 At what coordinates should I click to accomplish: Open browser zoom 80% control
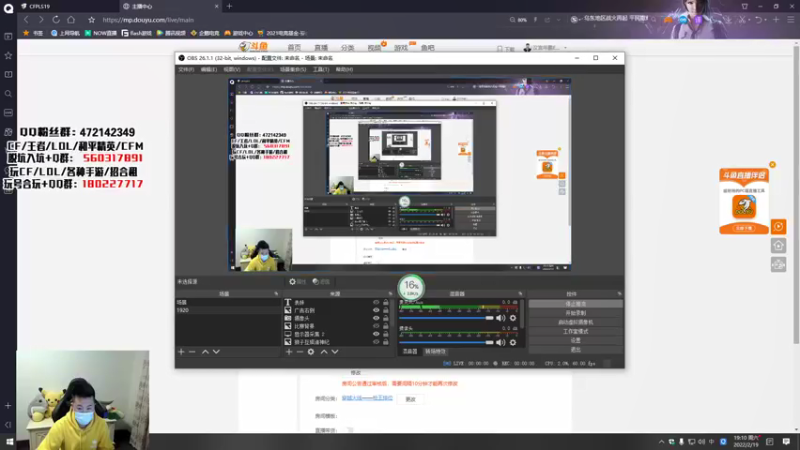pyautogui.click(x=518, y=20)
